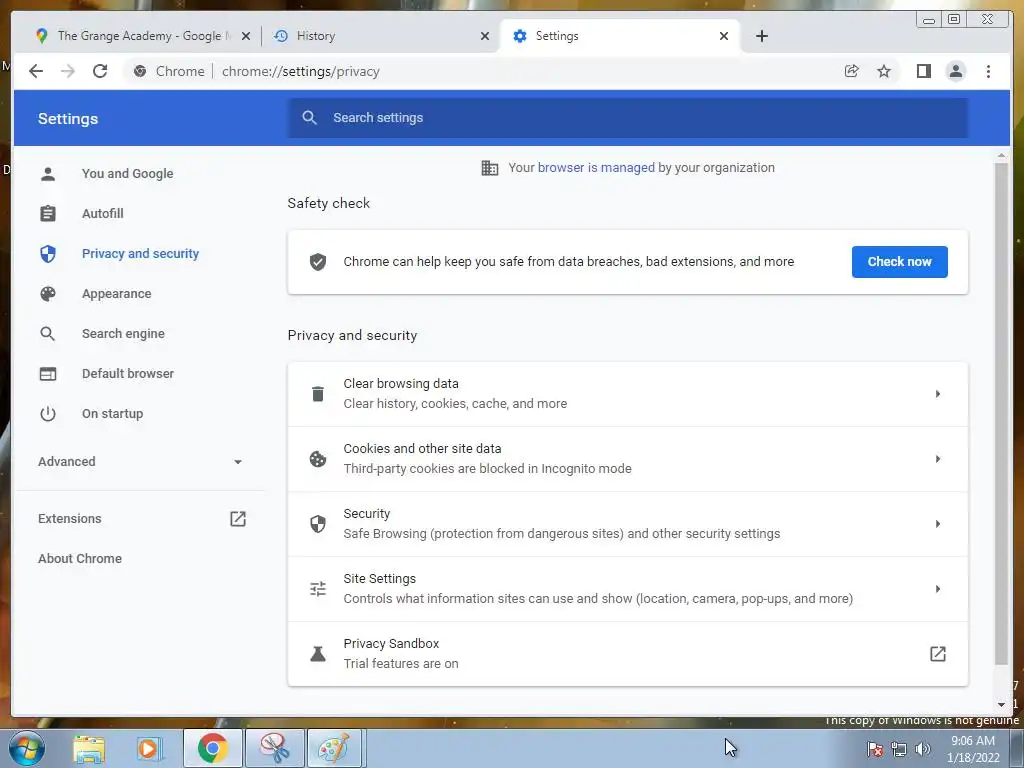This screenshot has width=1024, height=768.
Task: Run safety check with Check now
Action: (899, 262)
